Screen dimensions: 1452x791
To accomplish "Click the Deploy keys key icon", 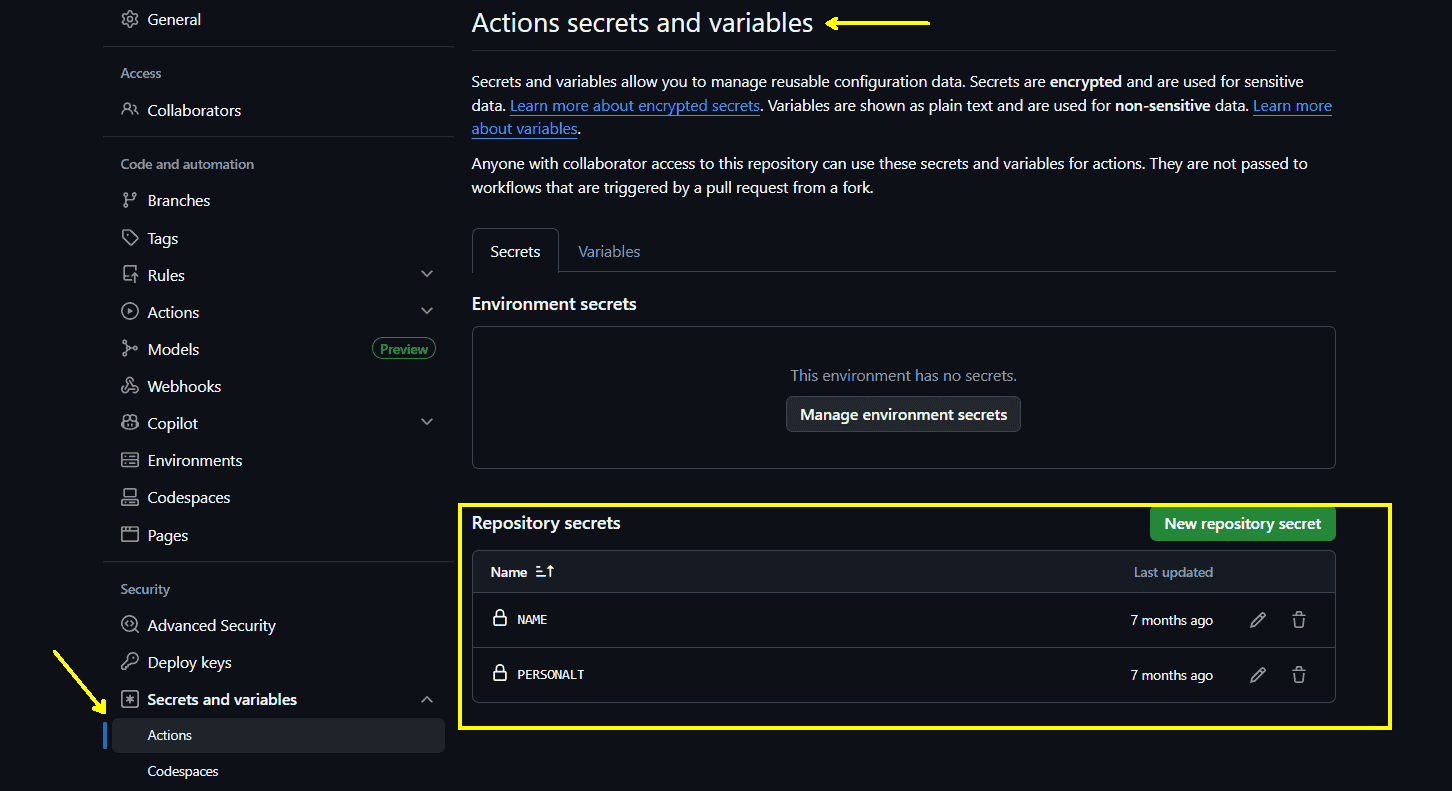I will pos(129,662).
